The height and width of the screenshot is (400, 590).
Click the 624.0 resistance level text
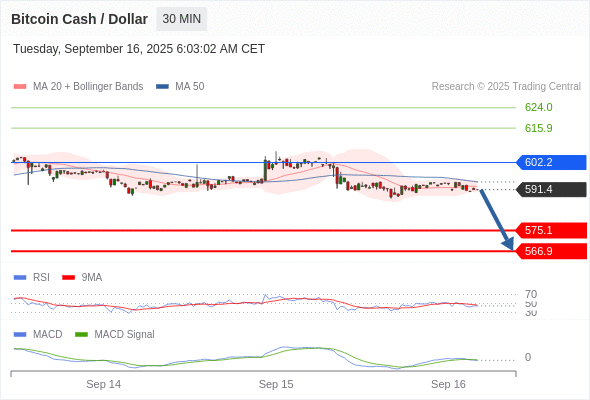click(x=538, y=108)
